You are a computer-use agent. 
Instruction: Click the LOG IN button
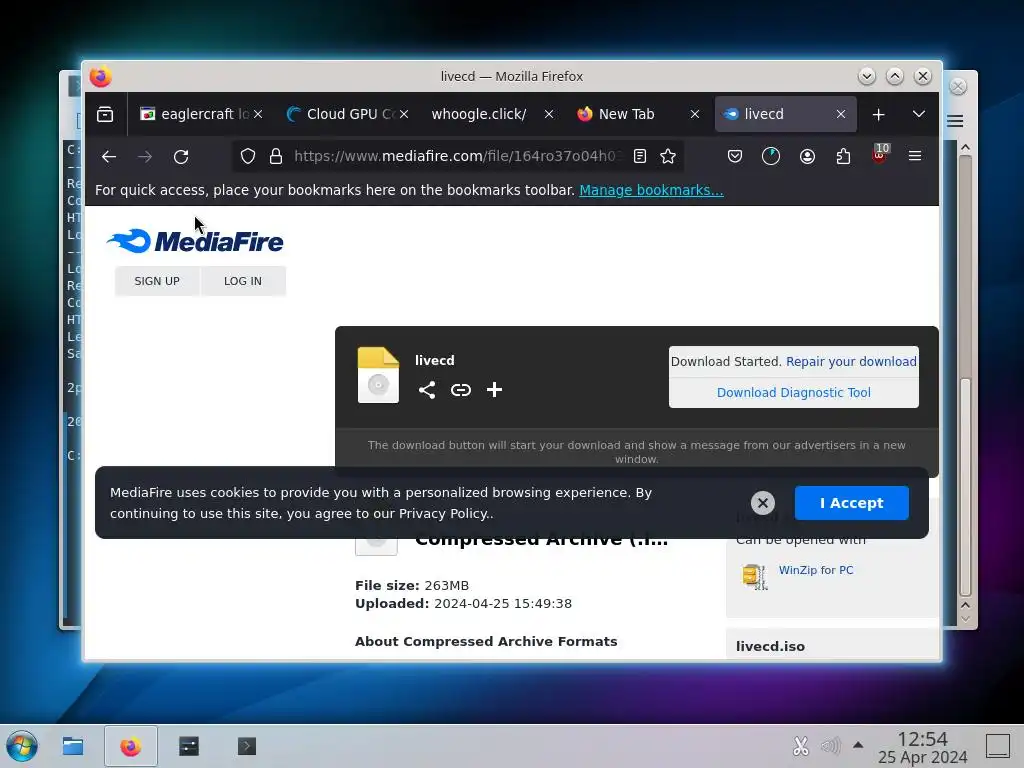[243, 281]
